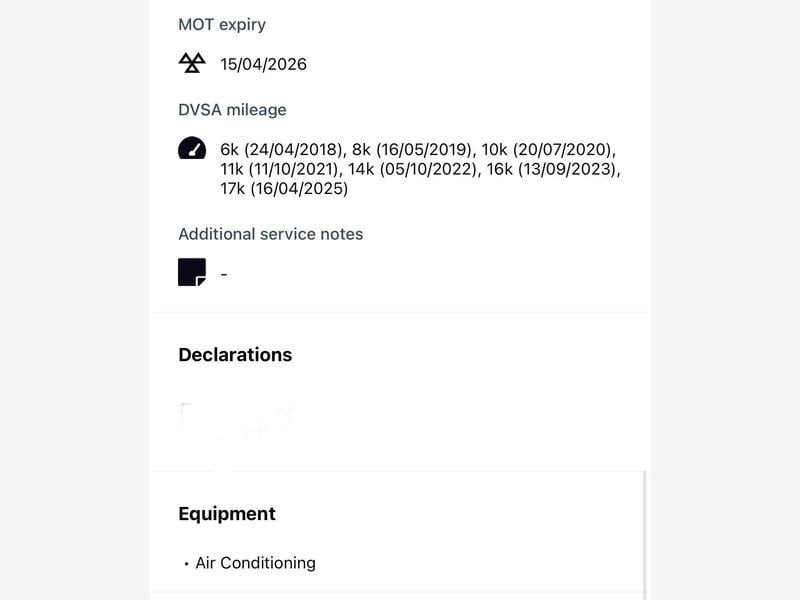The image size is (800, 600).
Task: Click the 17k (16/04/2025) mileage entry
Action: tap(284, 188)
